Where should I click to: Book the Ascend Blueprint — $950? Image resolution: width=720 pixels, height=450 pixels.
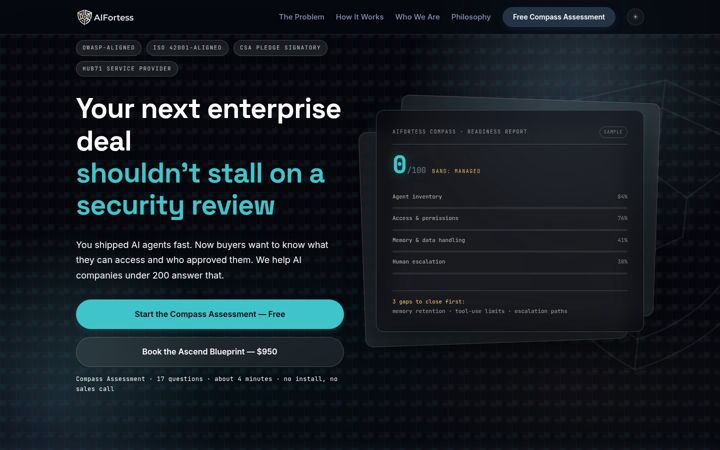click(x=210, y=352)
